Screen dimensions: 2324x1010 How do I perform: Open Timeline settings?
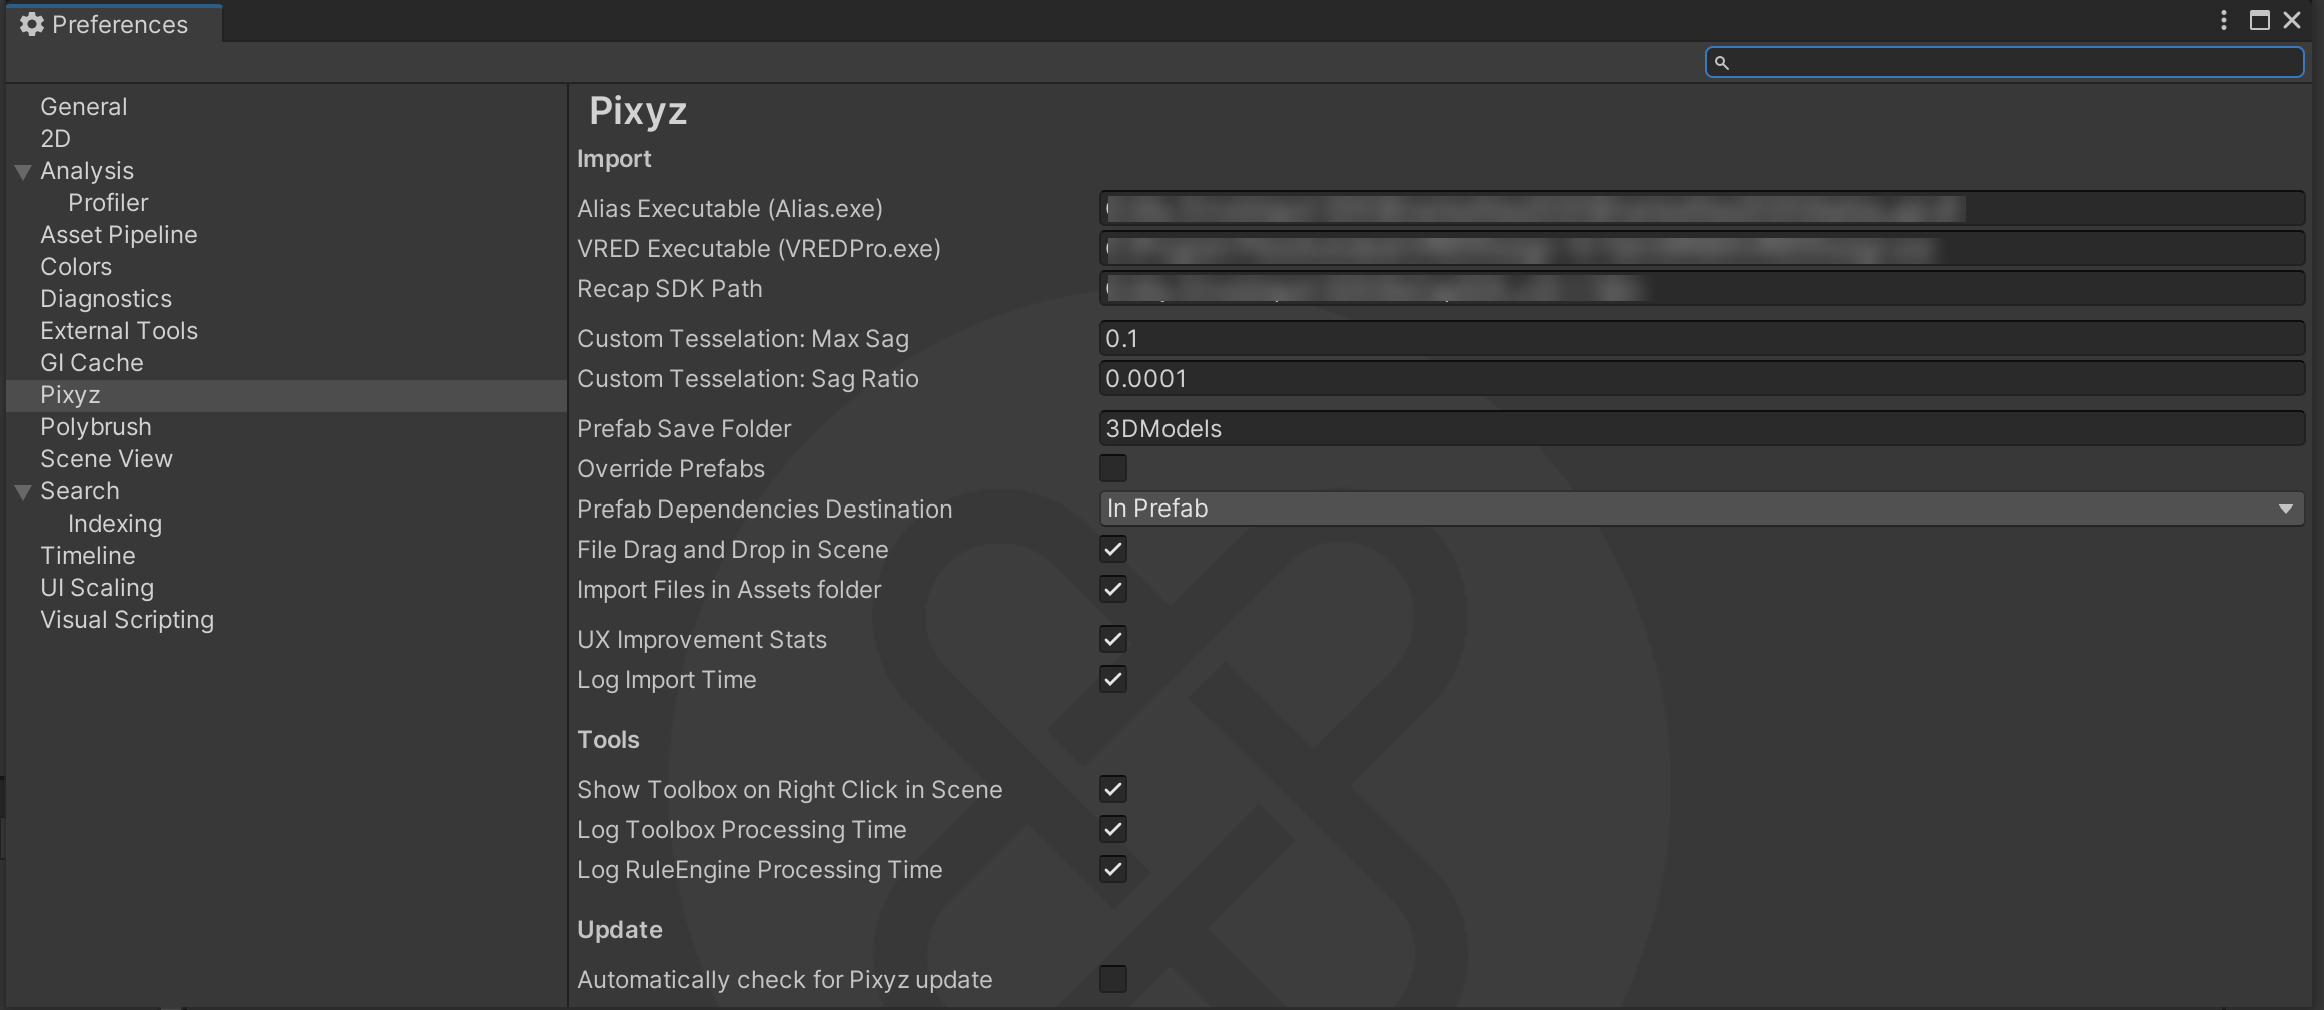(88, 556)
